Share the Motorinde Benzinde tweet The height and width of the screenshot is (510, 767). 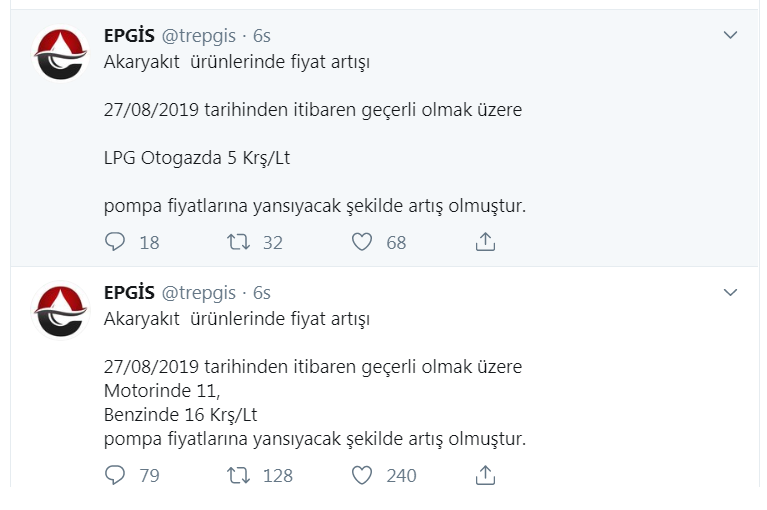coord(485,475)
